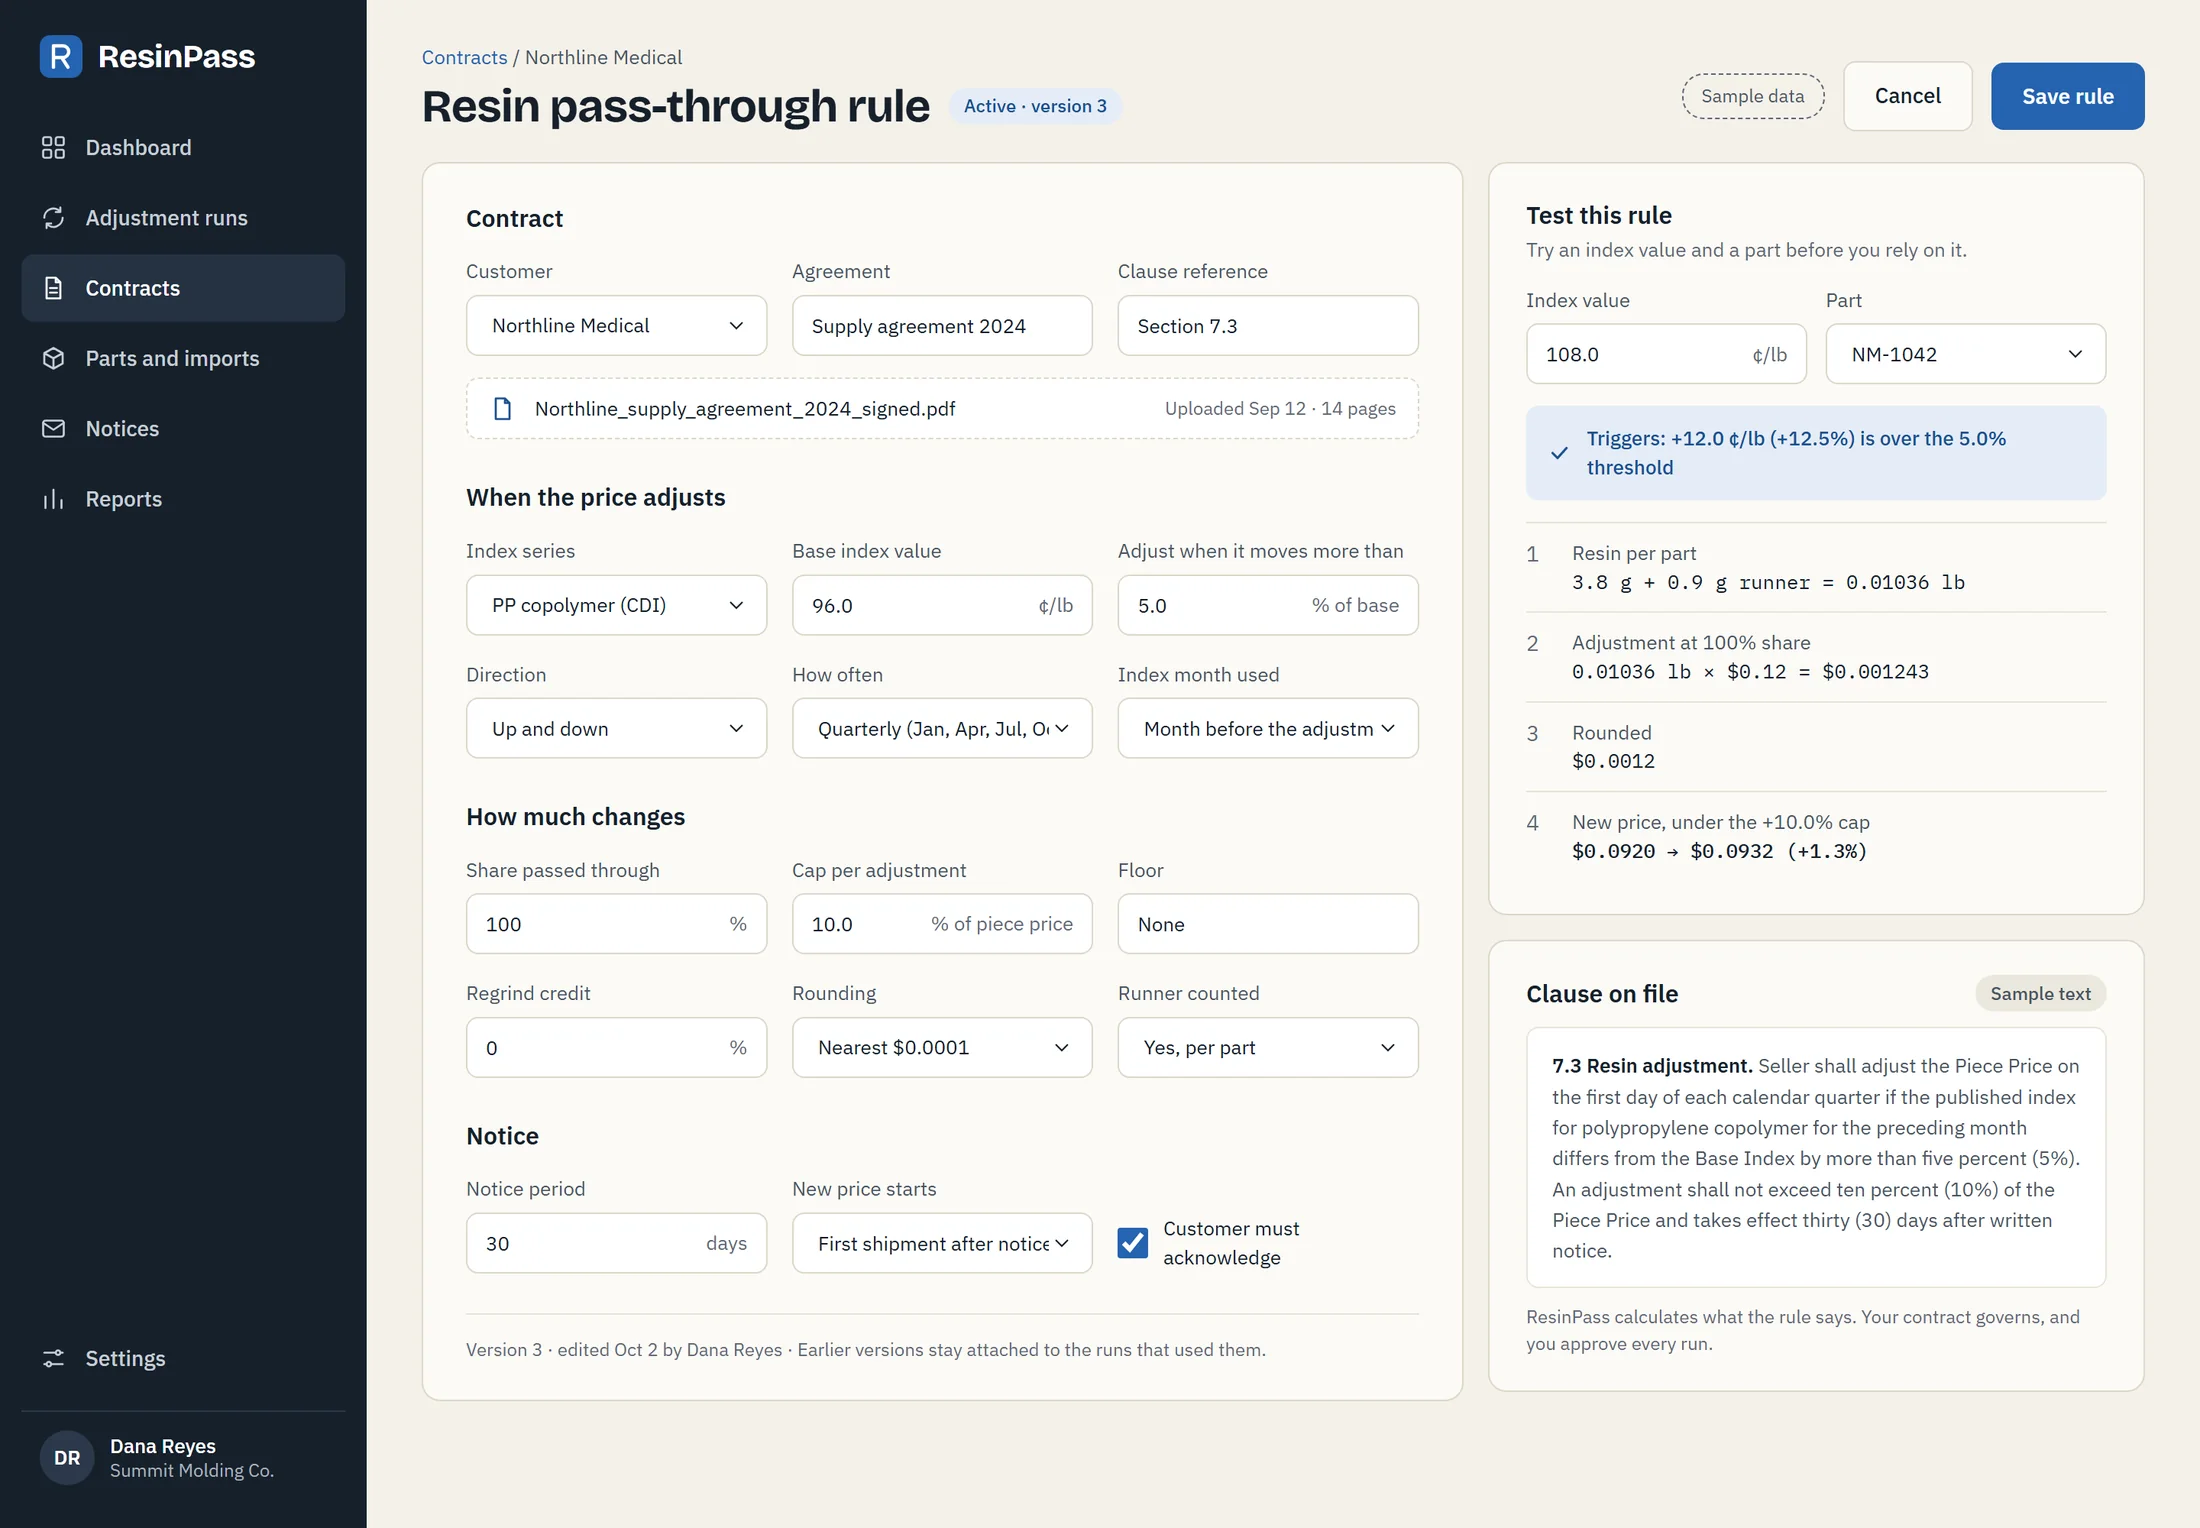
Task: Click the Regrind credit field
Action: [616, 1048]
